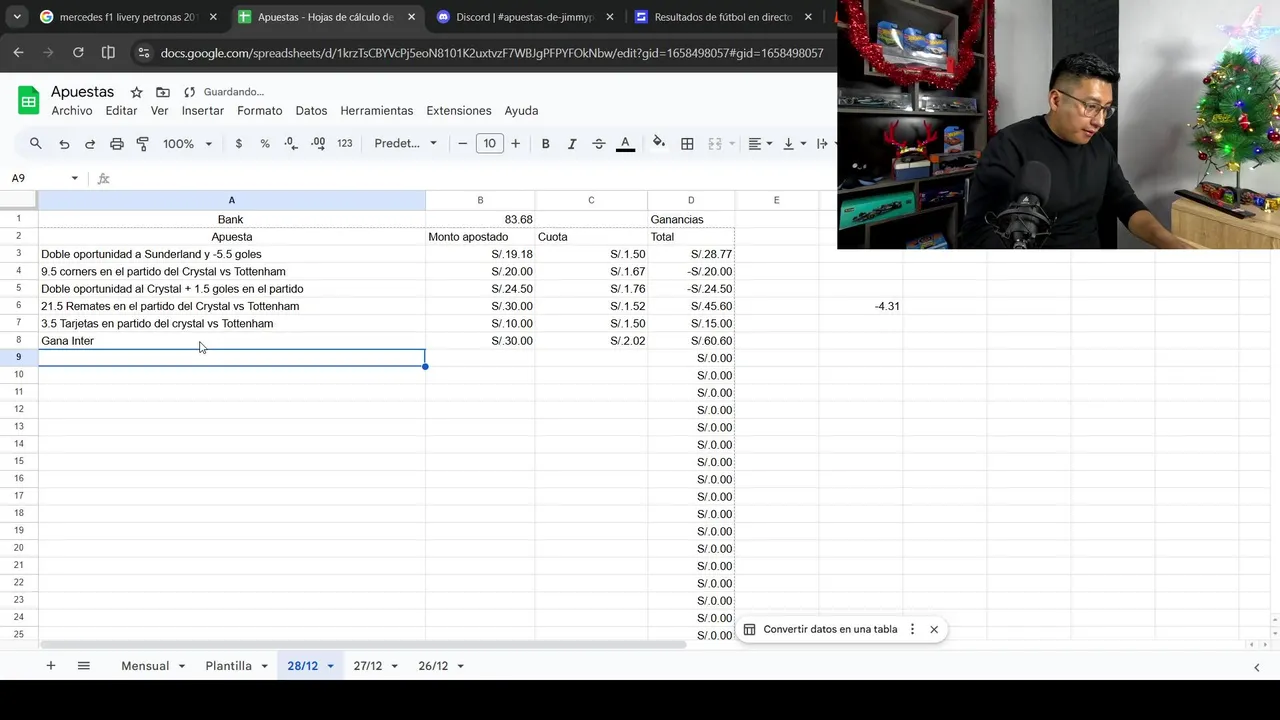Screen dimensions: 1280x720
Task: Open the 28/12 tab options arrow
Action: [330, 667]
